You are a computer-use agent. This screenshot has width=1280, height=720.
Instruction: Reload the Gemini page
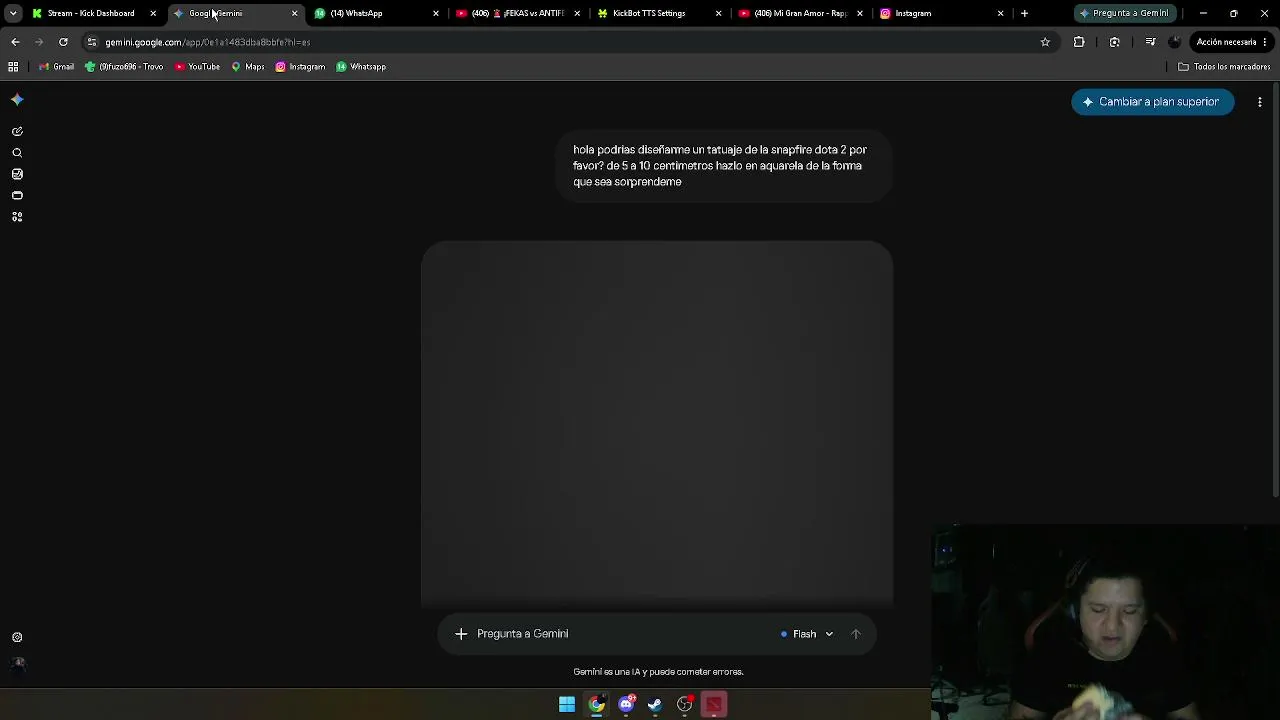63,42
